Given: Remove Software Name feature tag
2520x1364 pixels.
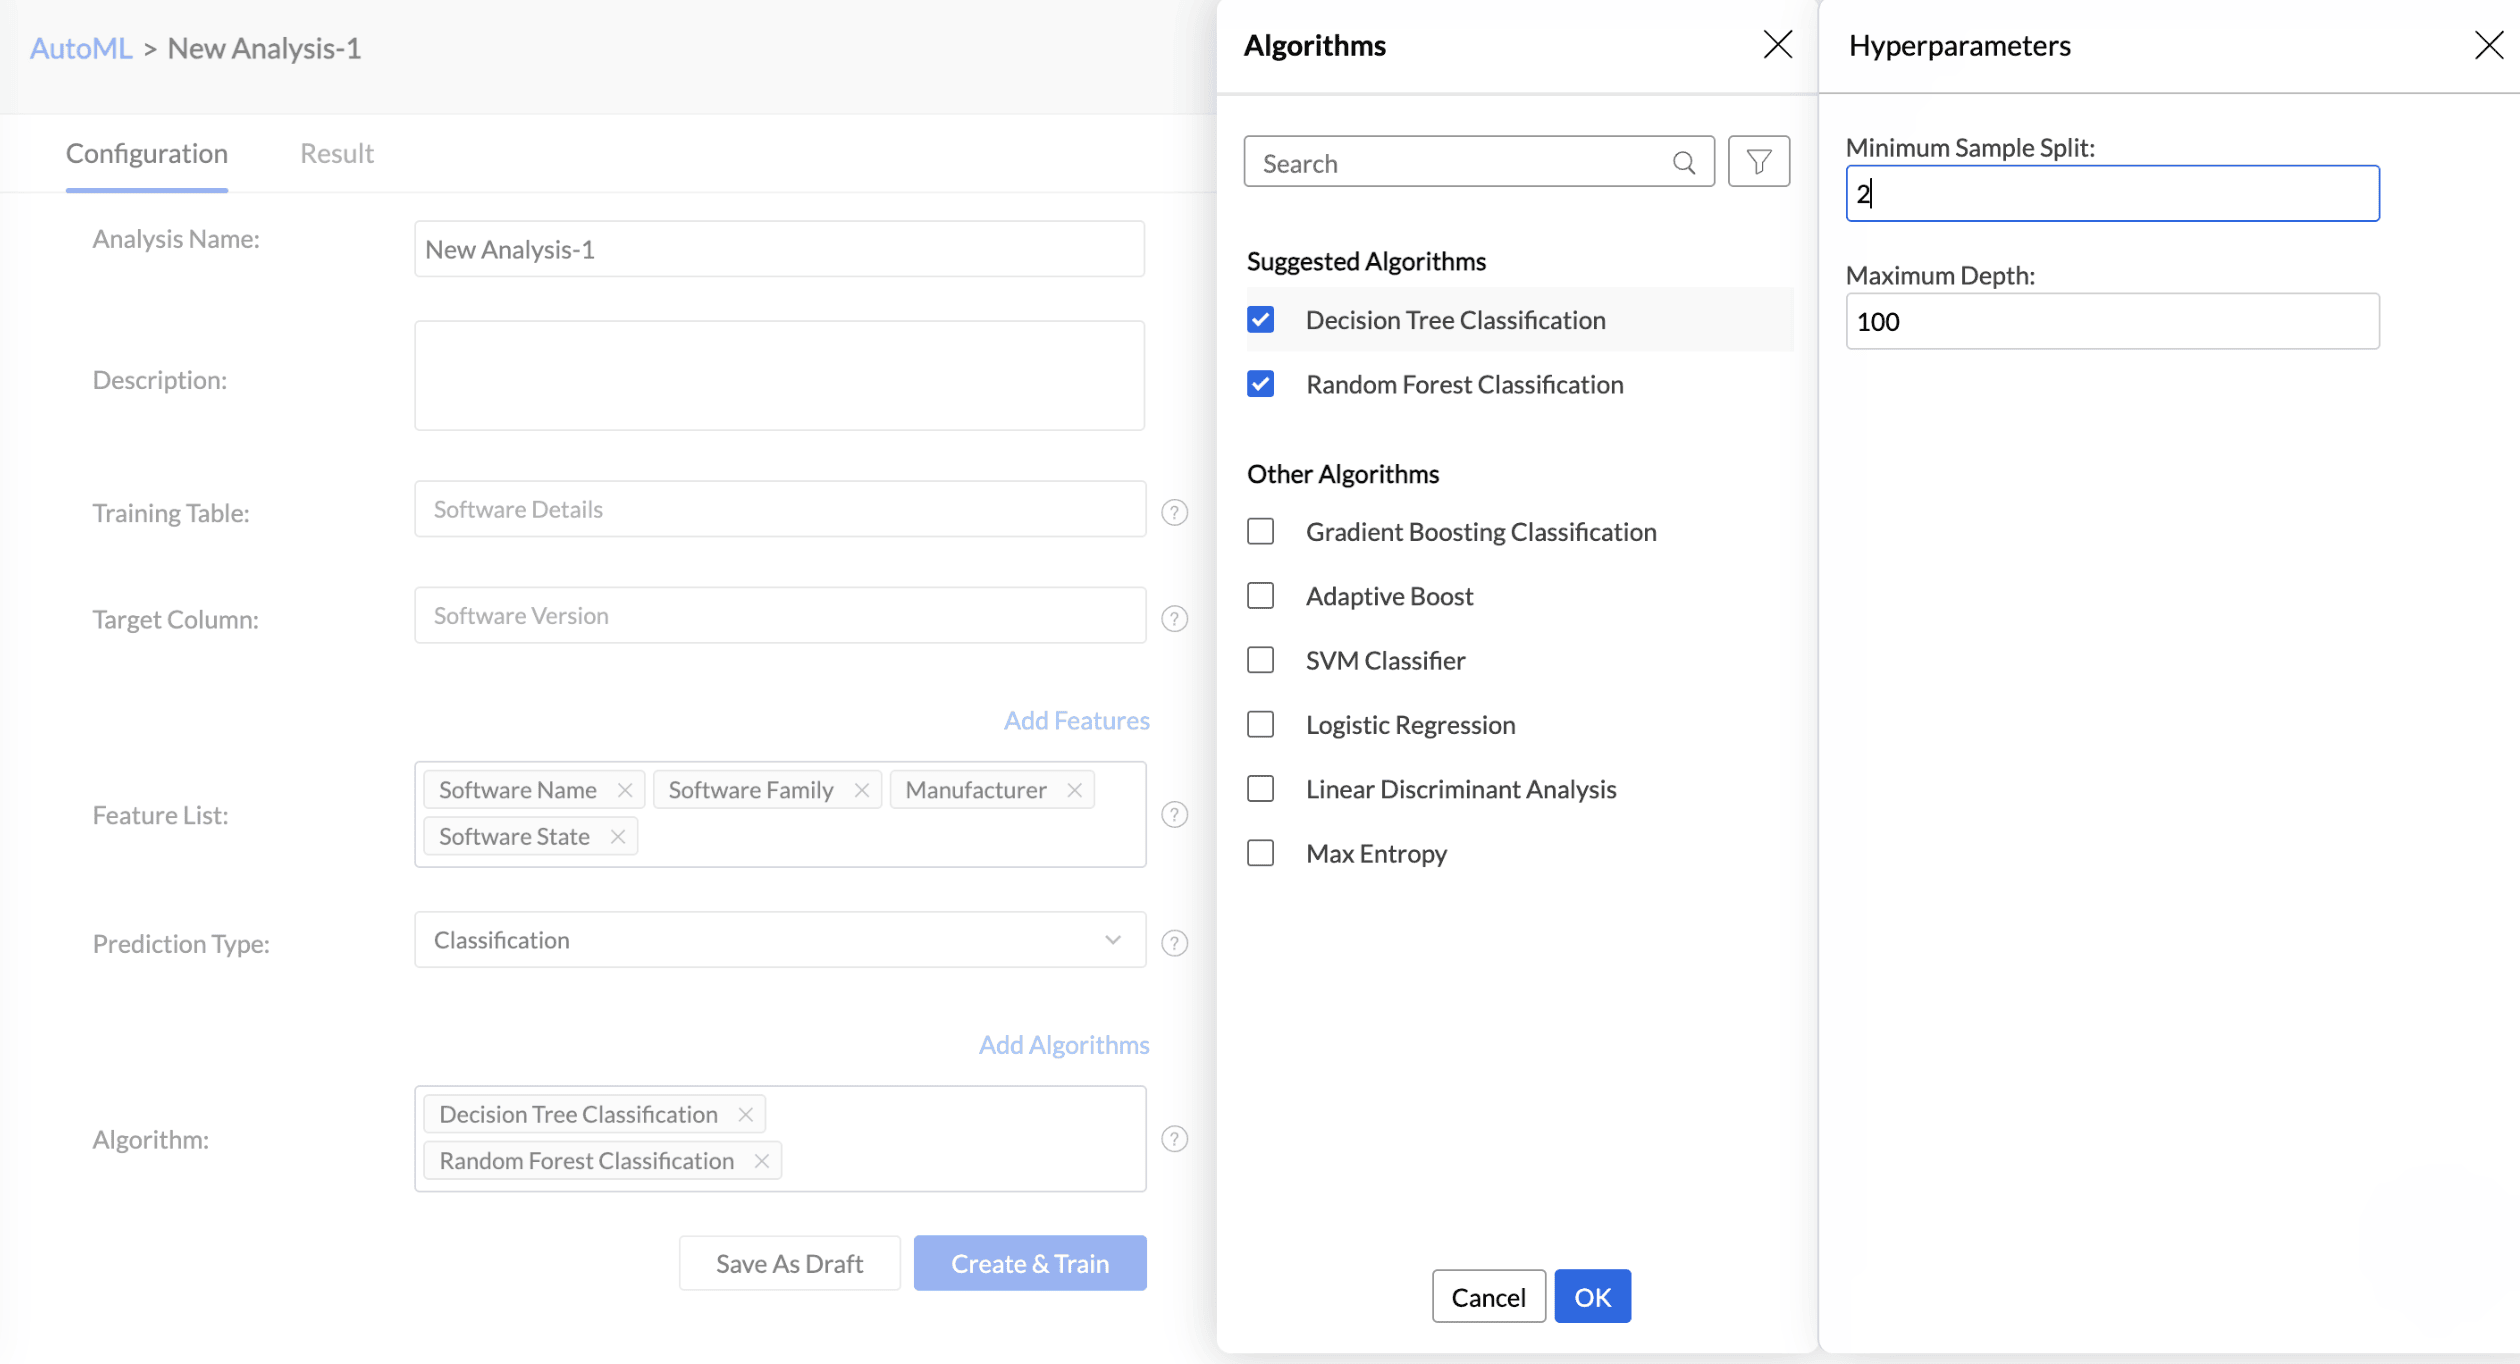Looking at the screenshot, I should [x=625, y=790].
